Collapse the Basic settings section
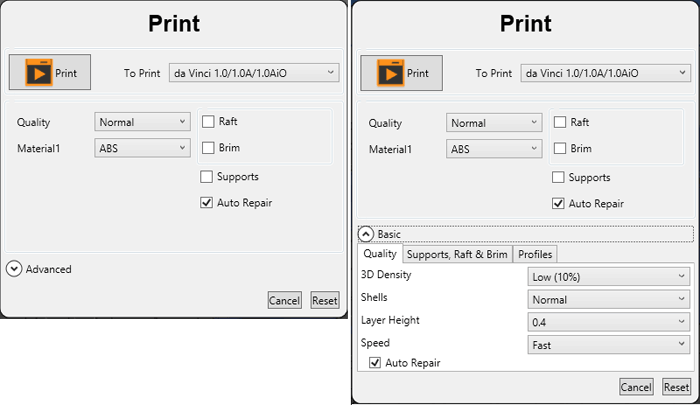This screenshot has width=700, height=405. tap(366, 234)
